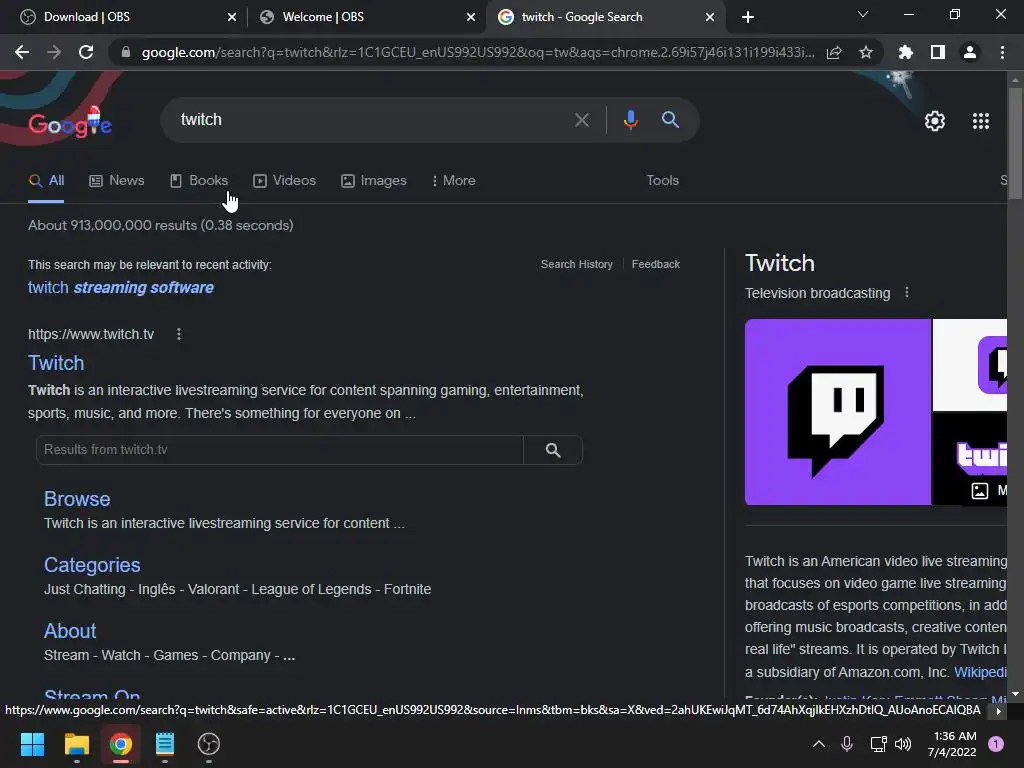Submit the search with the magnifier icon
This screenshot has height=768, width=1024.
670,120
